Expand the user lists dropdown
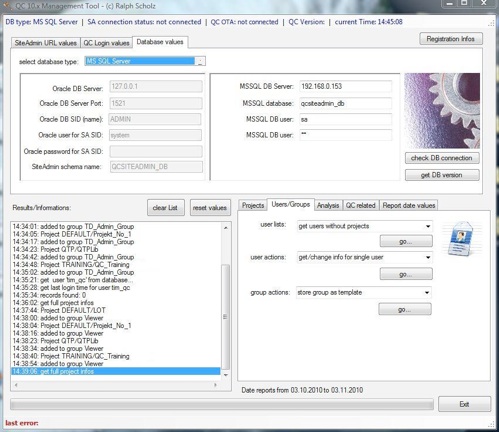The width and height of the screenshot is (499, 432). point(428,226)
